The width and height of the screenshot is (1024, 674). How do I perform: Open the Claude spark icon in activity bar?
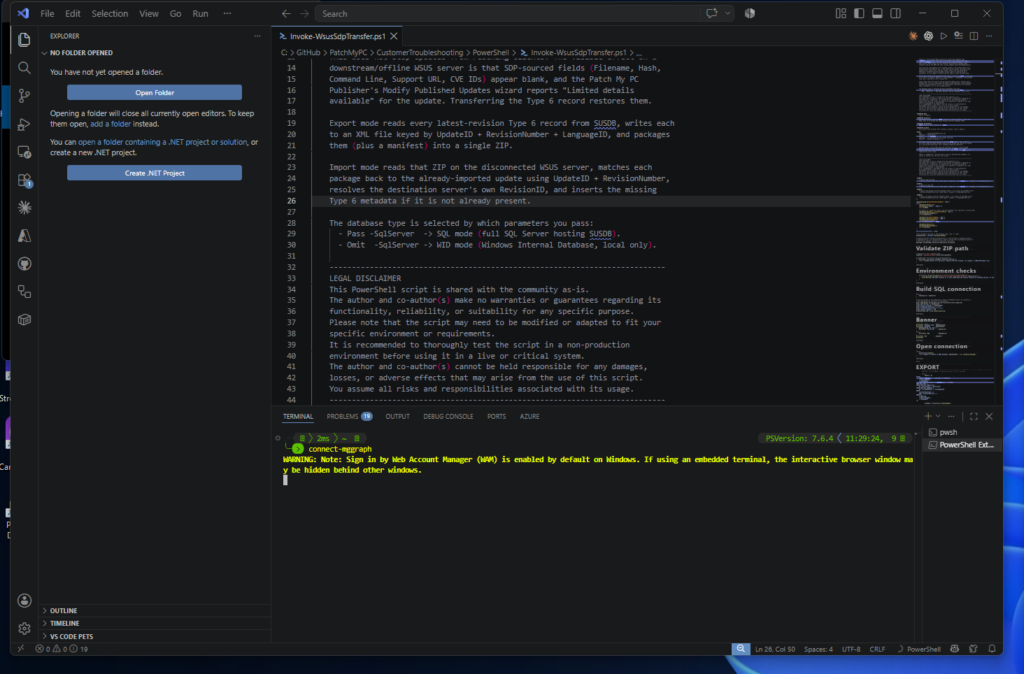24,208
